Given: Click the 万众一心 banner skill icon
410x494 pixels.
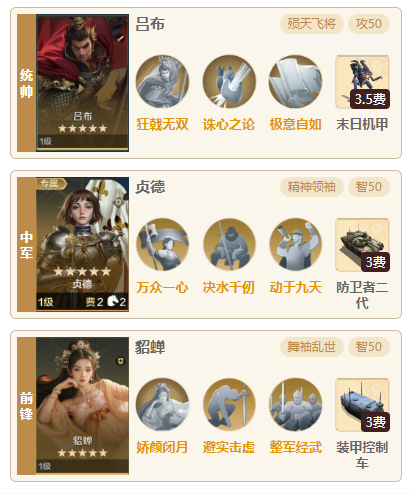Looking at the screenshot, I should coord(162,245).
